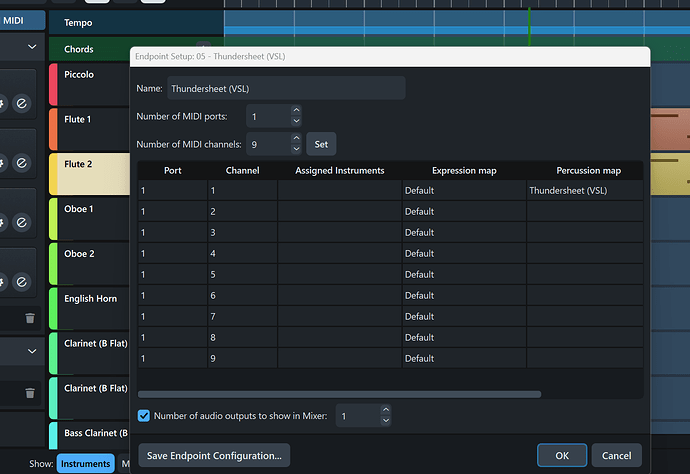This screenshot has width=690, height=474.
Task: Click Save Endpoint Configuration button
Action: point(214,455)
